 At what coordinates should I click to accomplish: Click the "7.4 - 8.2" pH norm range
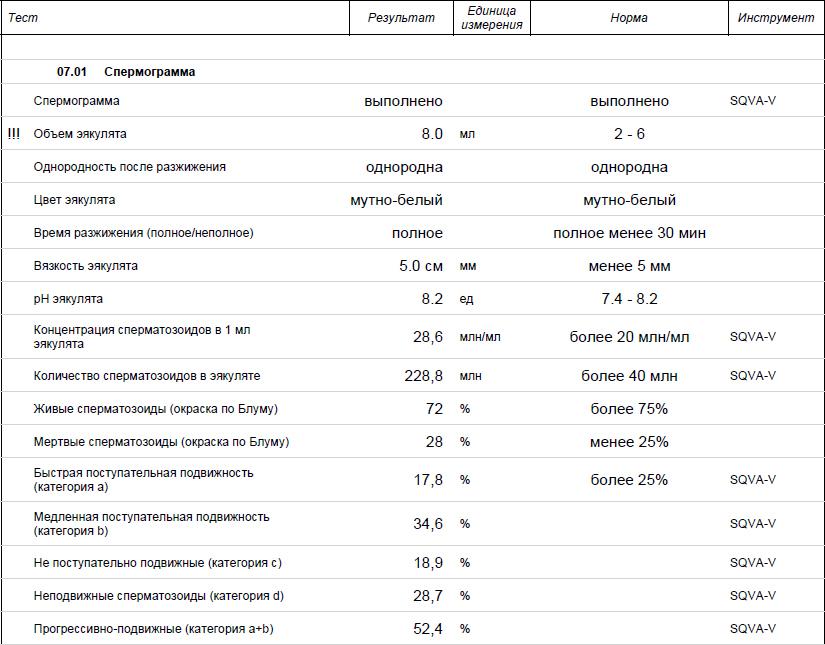pyautogui.click(x=629, y=299)
